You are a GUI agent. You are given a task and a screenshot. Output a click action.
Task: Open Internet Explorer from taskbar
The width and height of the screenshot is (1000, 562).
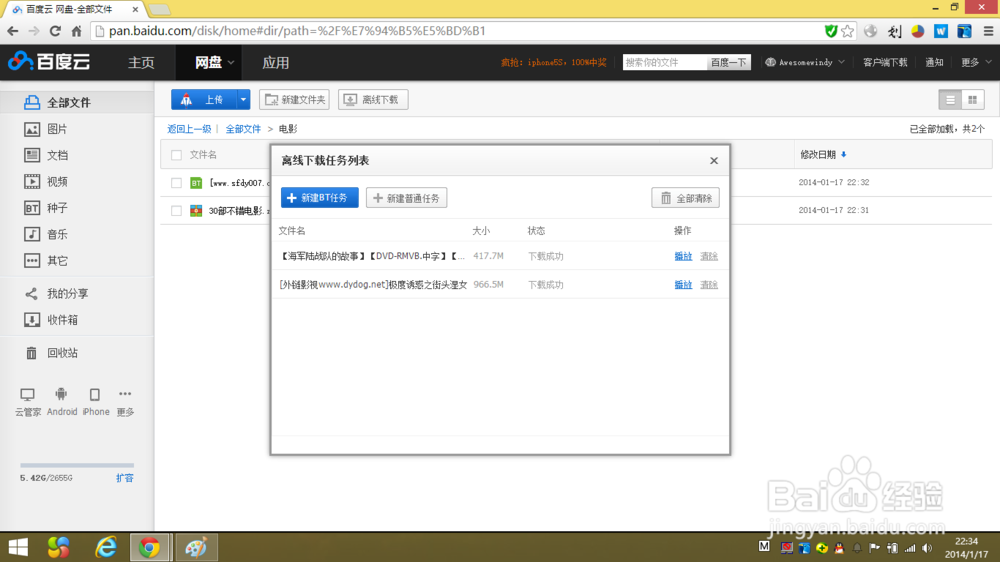pos(106,547)
